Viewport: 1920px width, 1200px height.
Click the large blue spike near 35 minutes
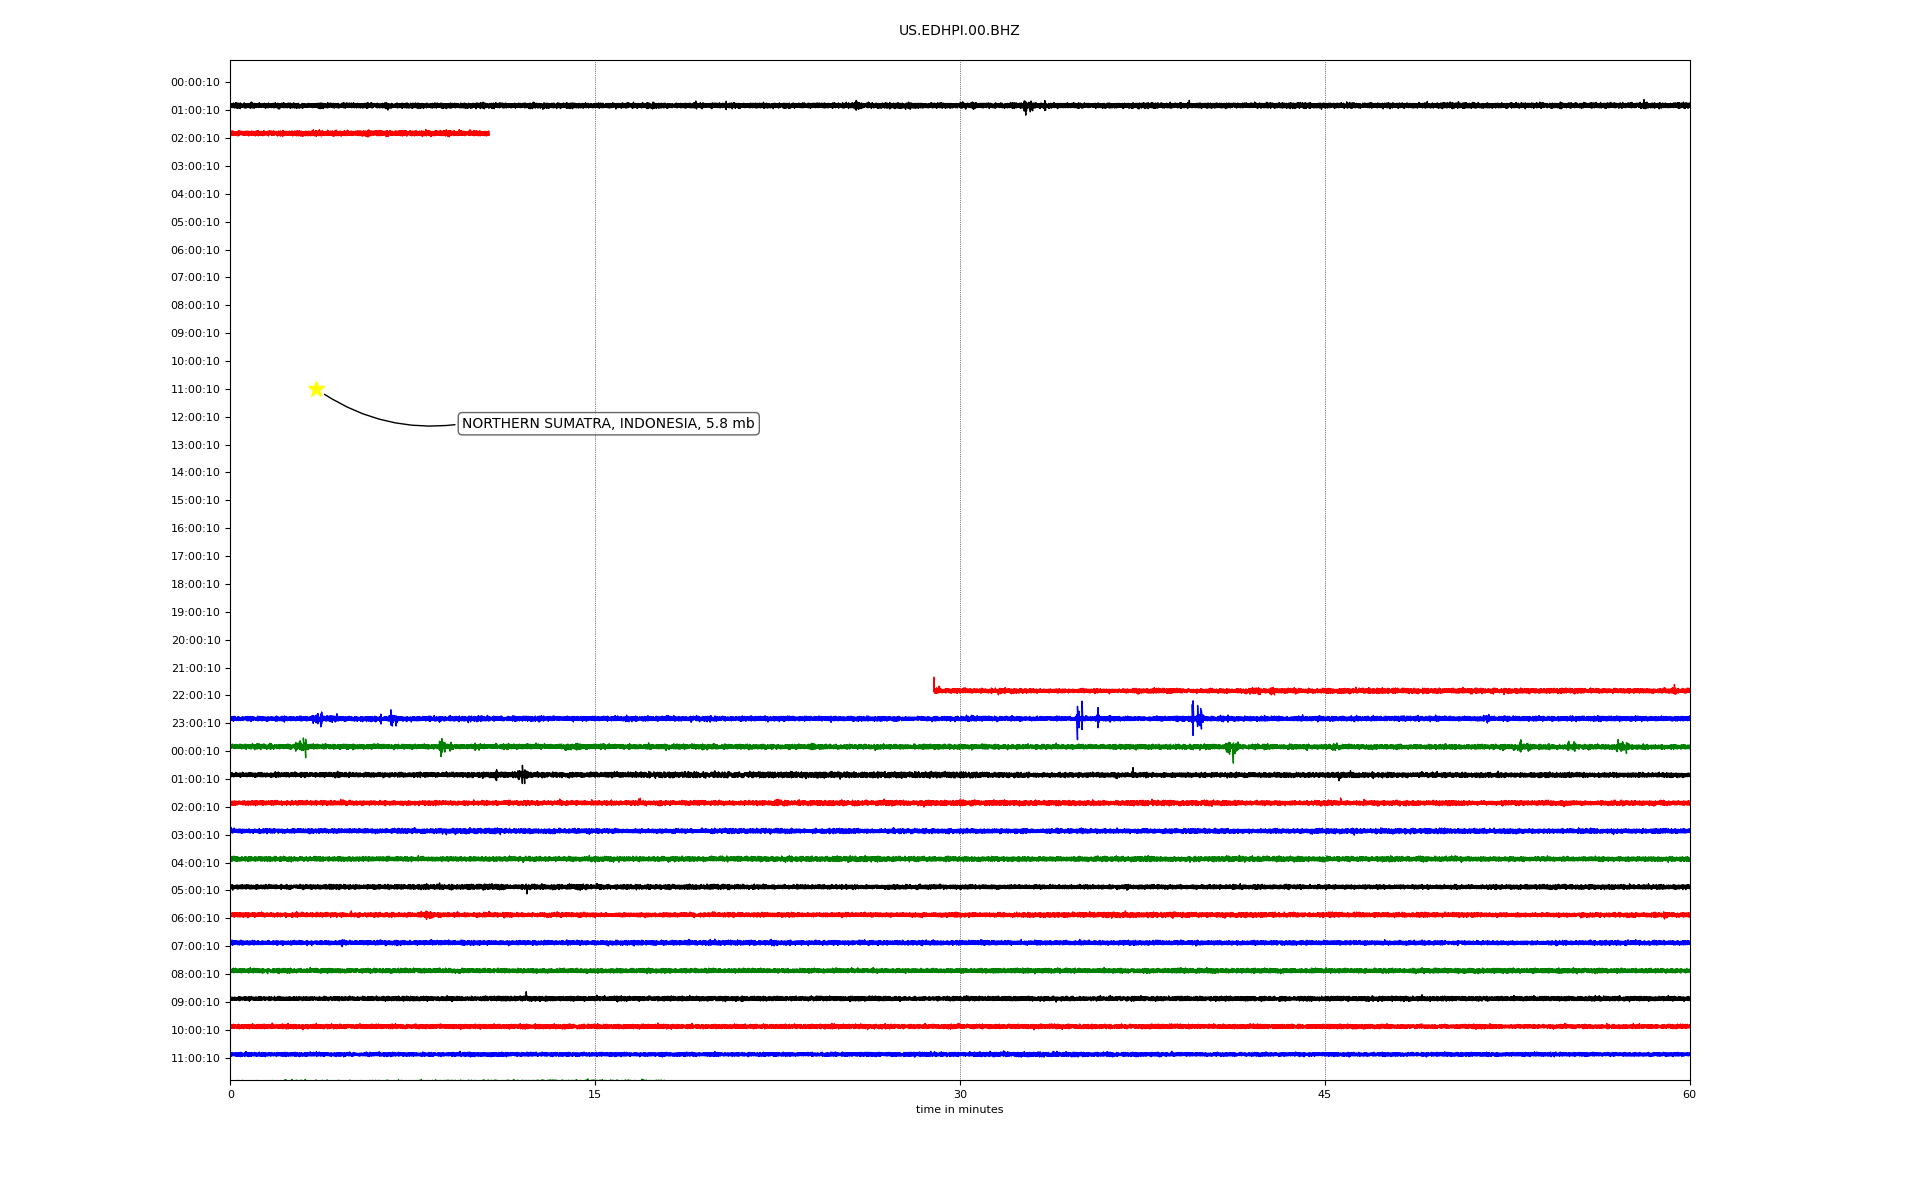pyautogui.click(x=1078, y=720)
